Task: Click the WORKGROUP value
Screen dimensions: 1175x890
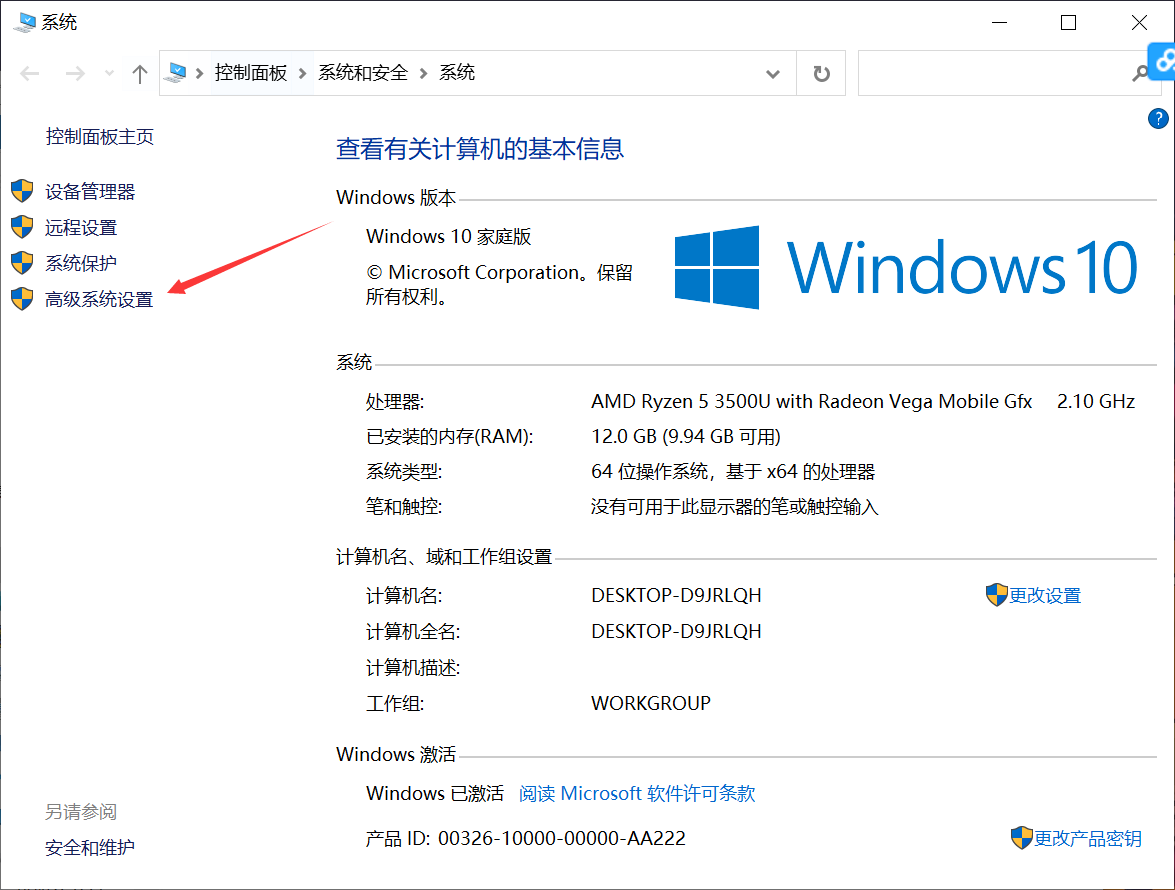Action: coord(650,703)
